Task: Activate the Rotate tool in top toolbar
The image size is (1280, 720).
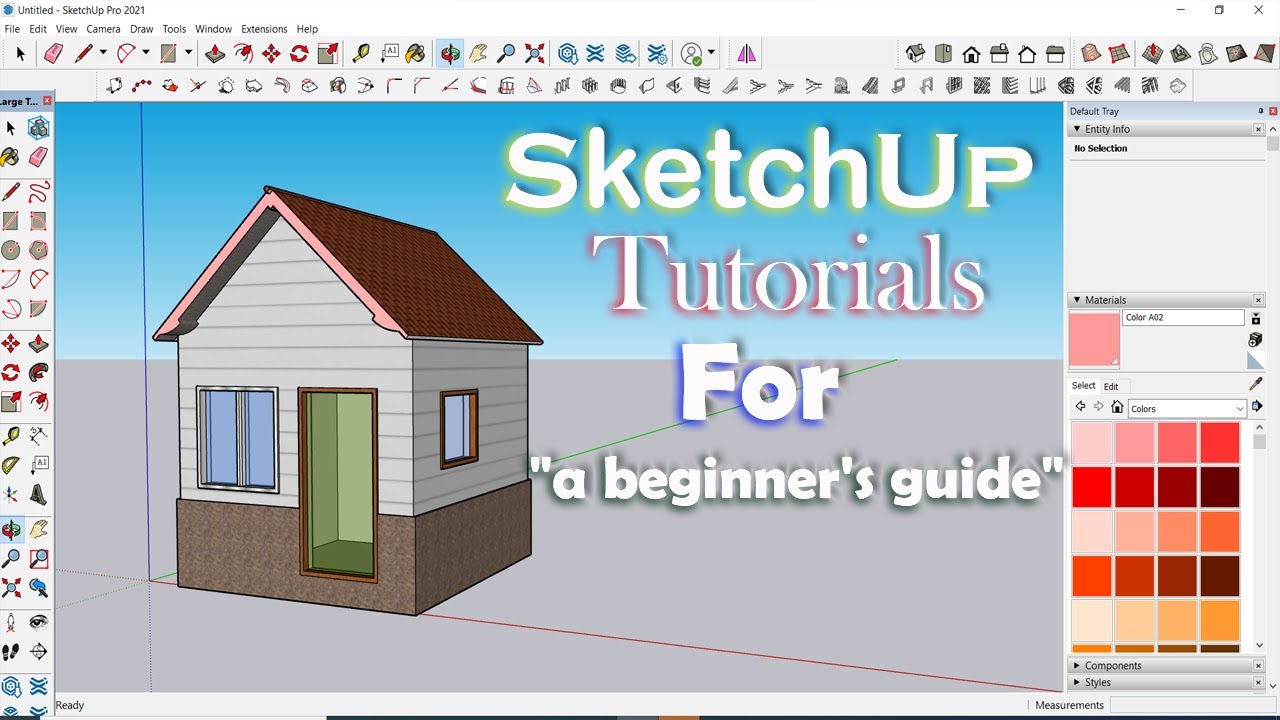Action: click(x=299, y=54)
